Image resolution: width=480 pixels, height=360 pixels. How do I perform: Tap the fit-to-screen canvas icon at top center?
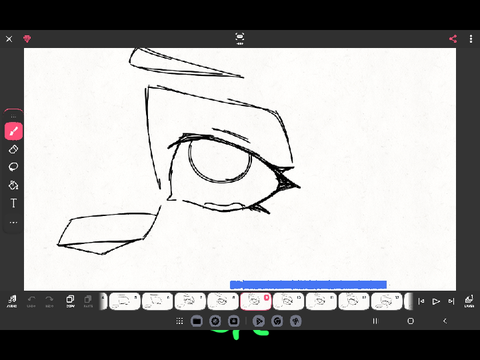tap(240, 38)
